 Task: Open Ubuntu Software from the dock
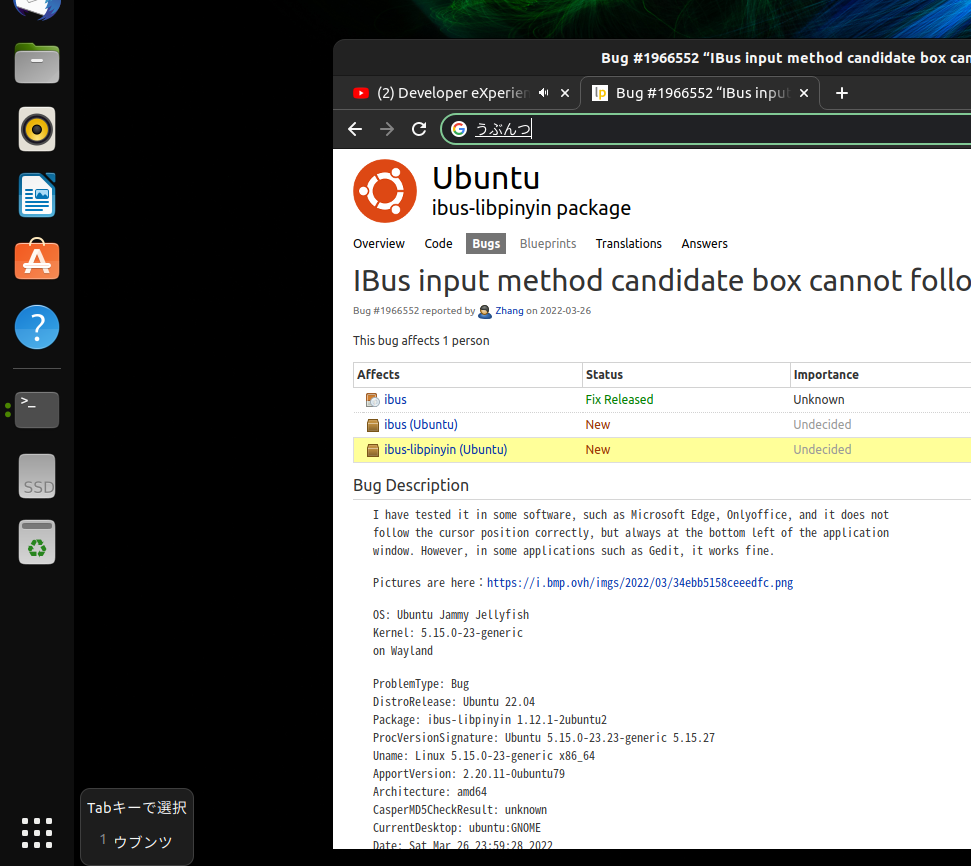pos(37,260)
